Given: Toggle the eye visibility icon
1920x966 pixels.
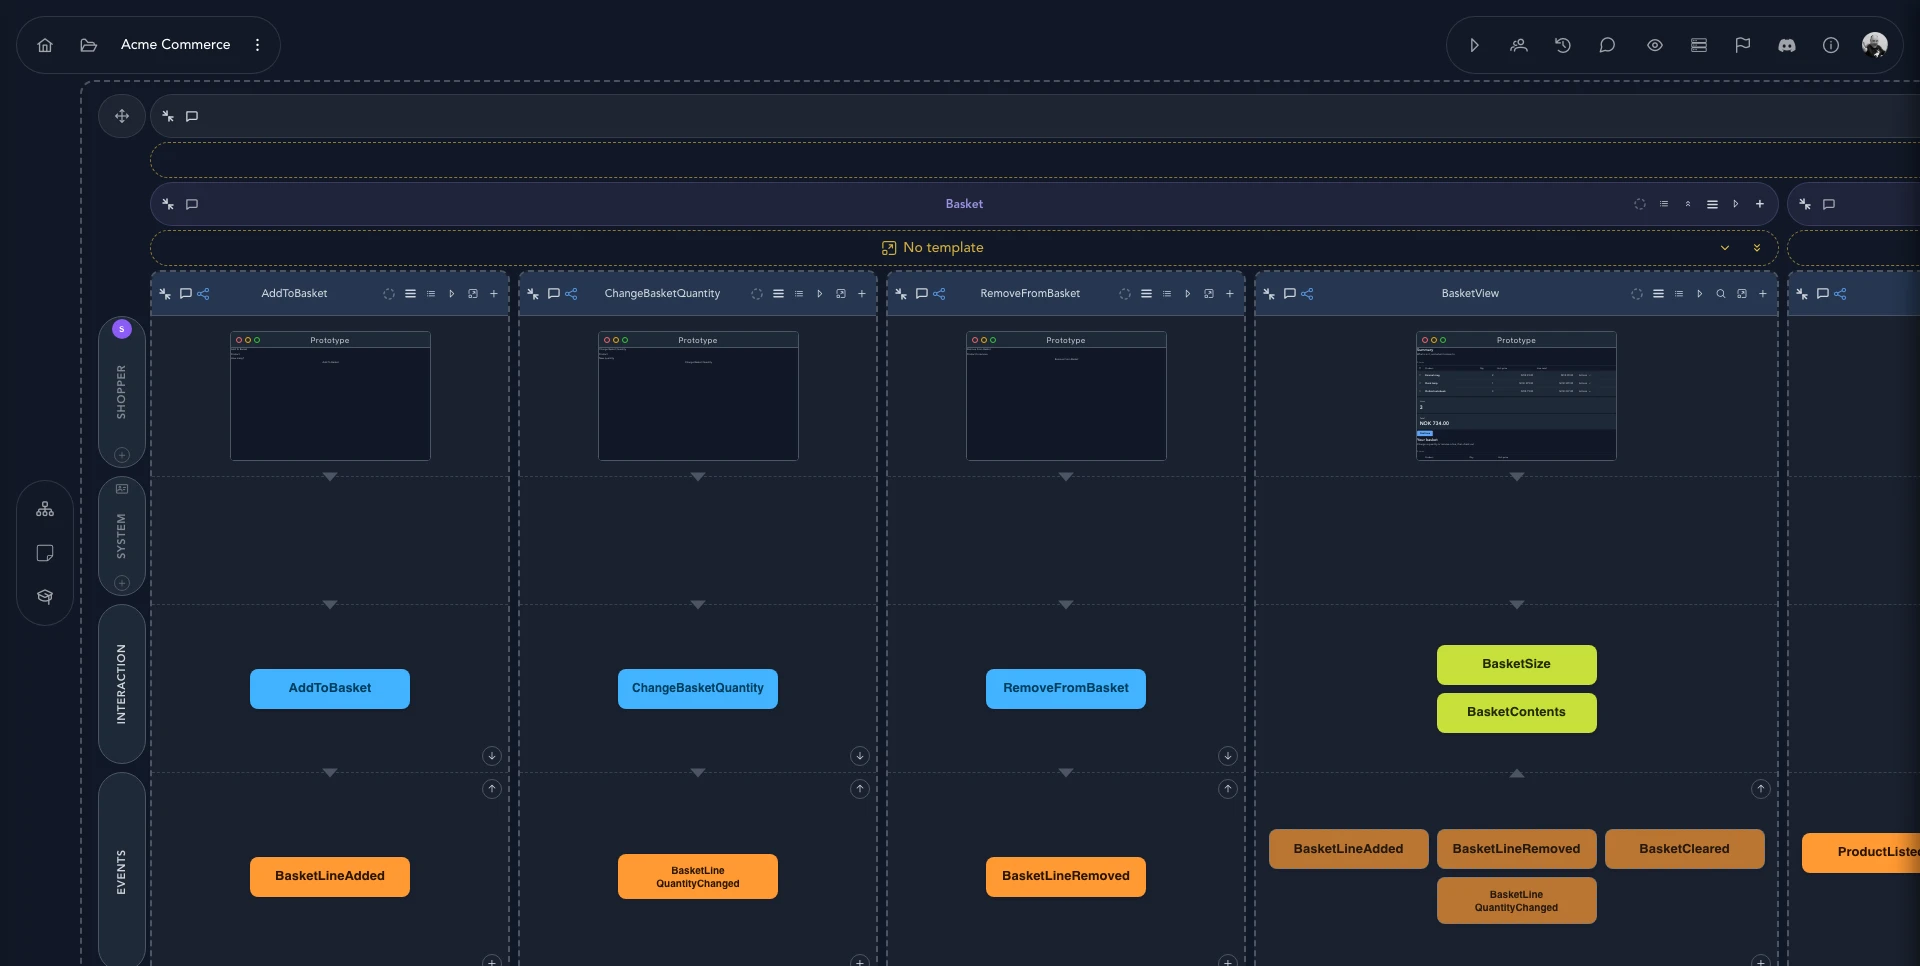Looking at the screenshot, I should pos(1655,45).
